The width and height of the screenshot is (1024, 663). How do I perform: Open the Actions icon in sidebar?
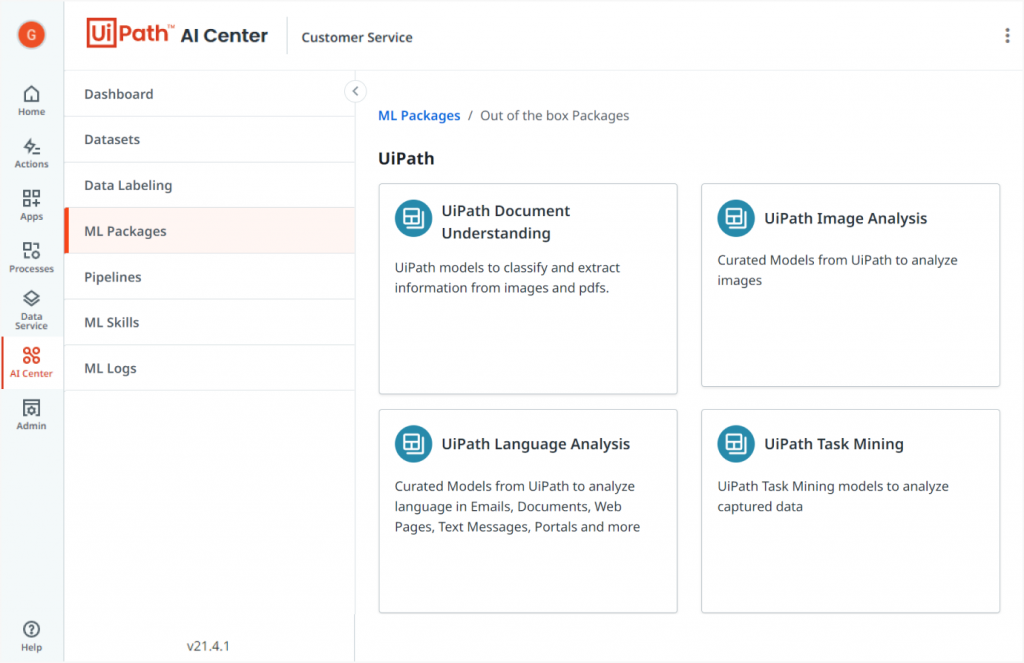tap(31, 153)
